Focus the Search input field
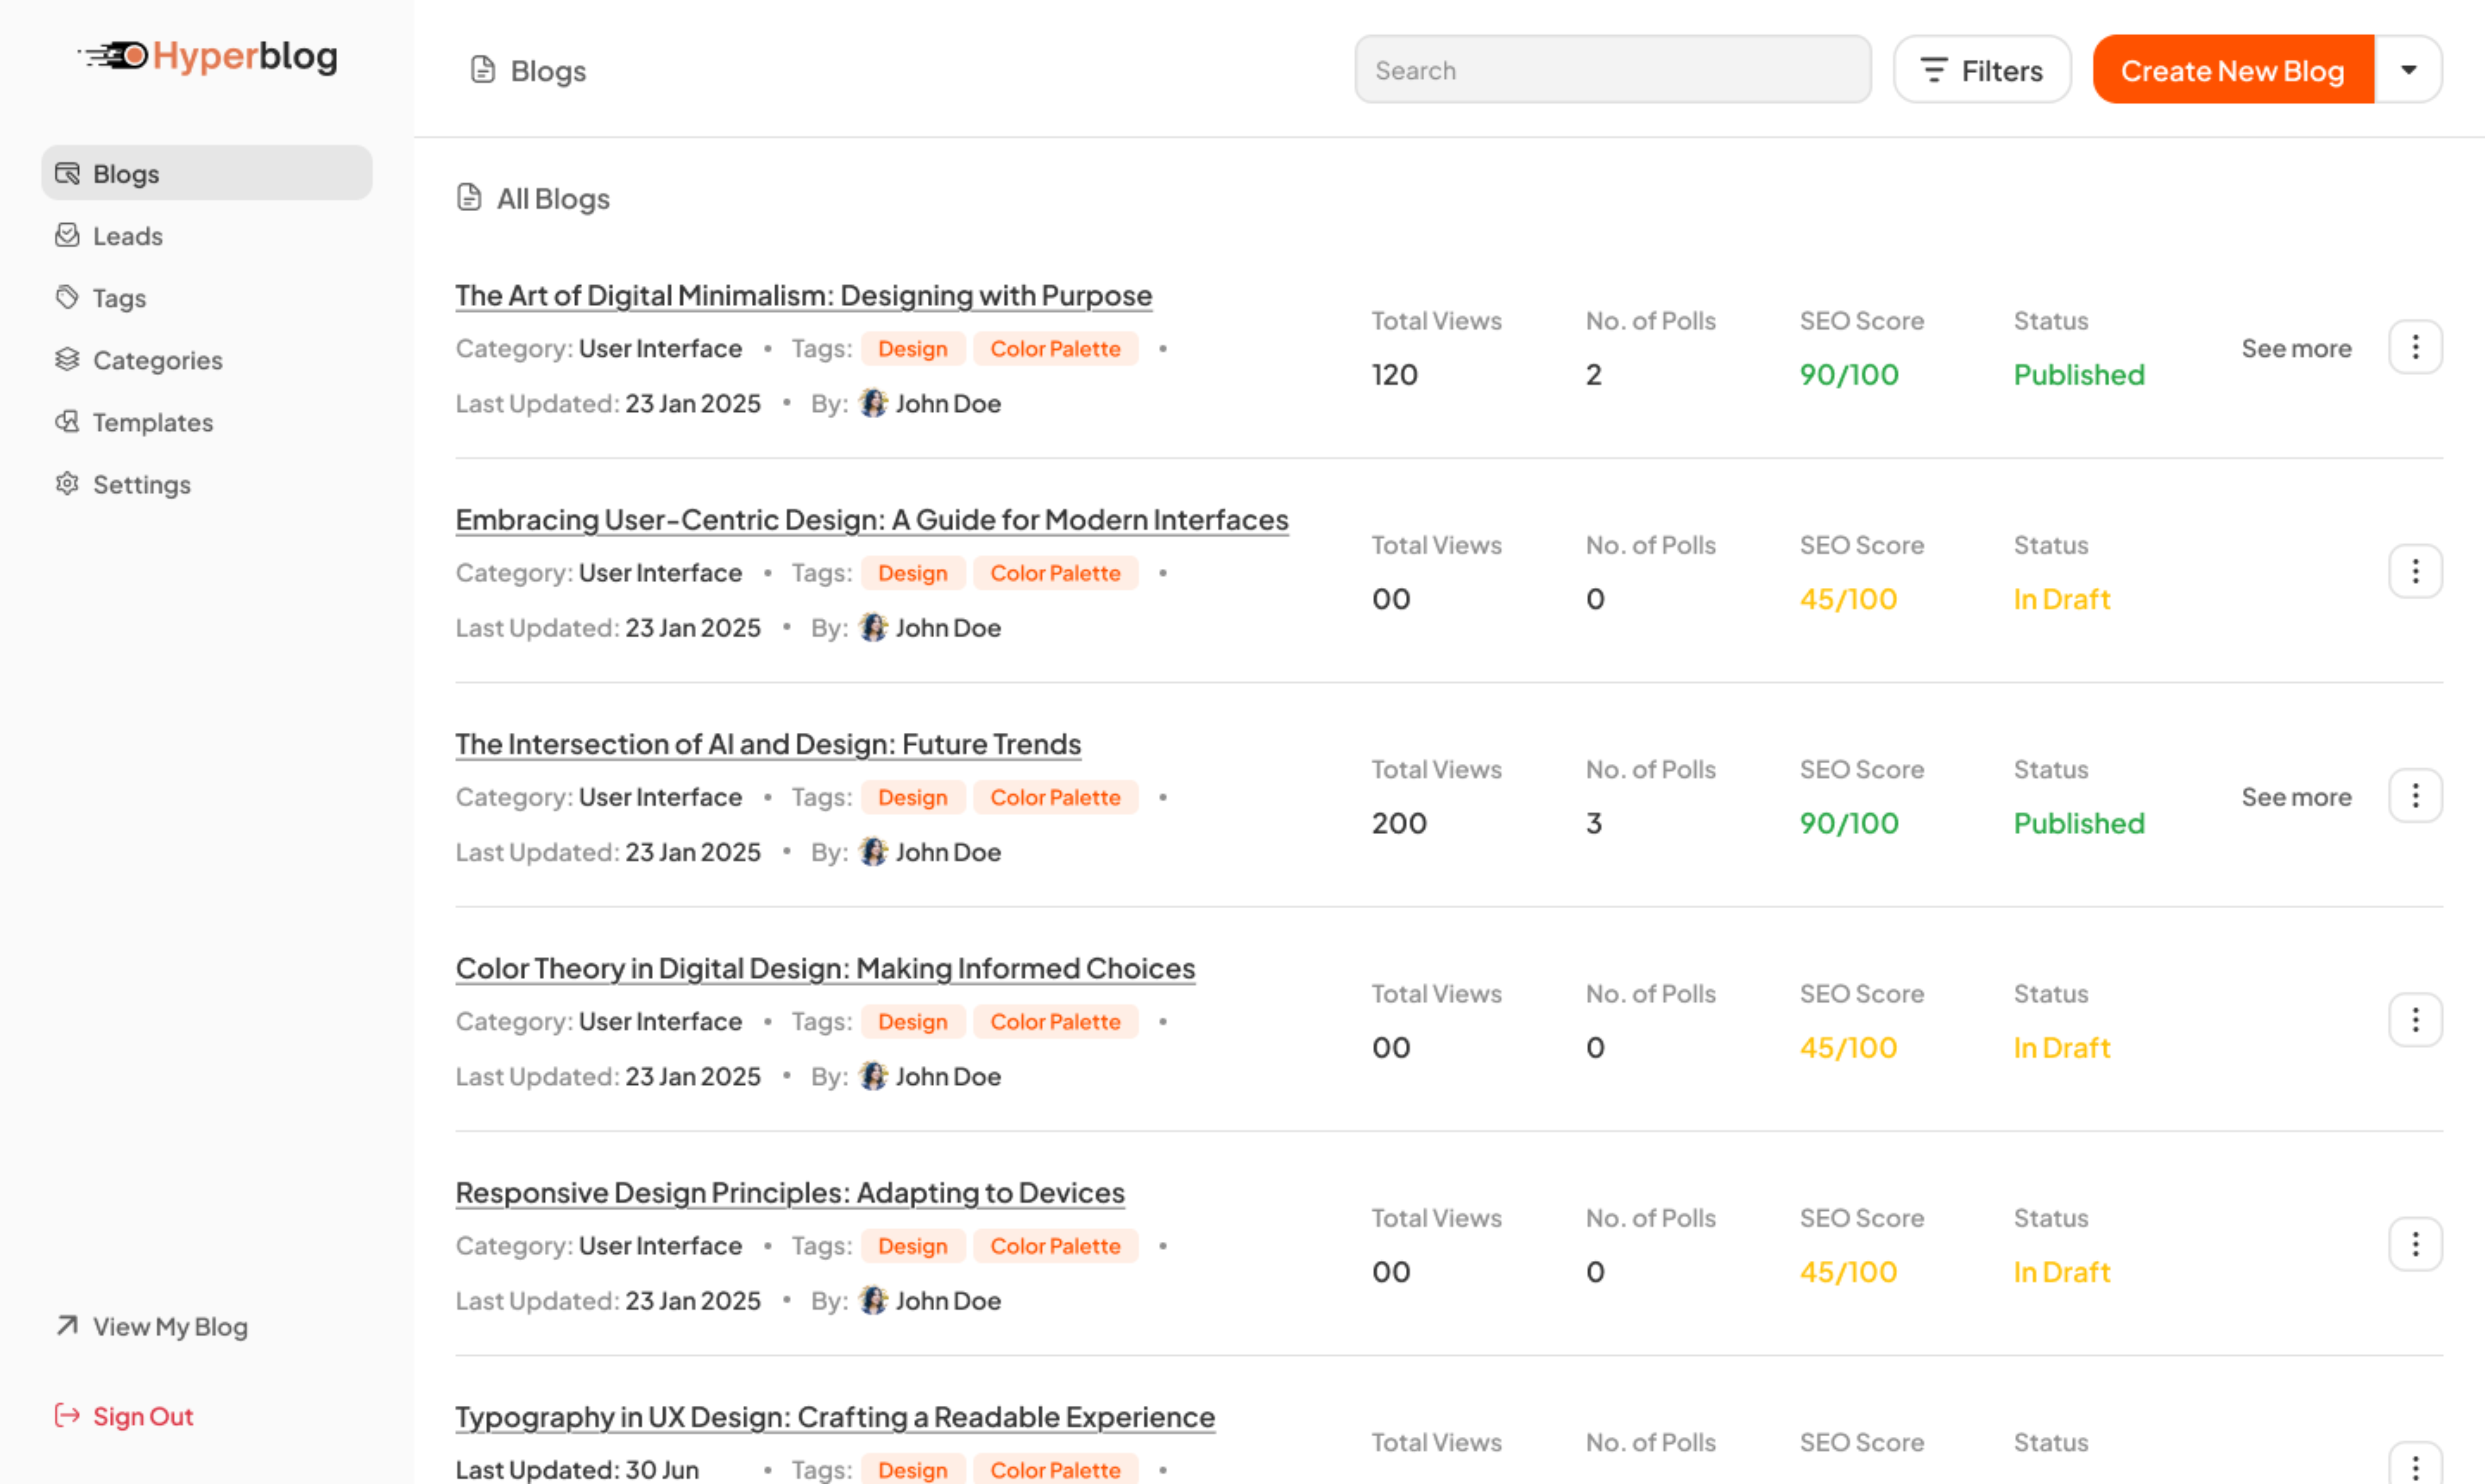 click(x=1612, y=70)
